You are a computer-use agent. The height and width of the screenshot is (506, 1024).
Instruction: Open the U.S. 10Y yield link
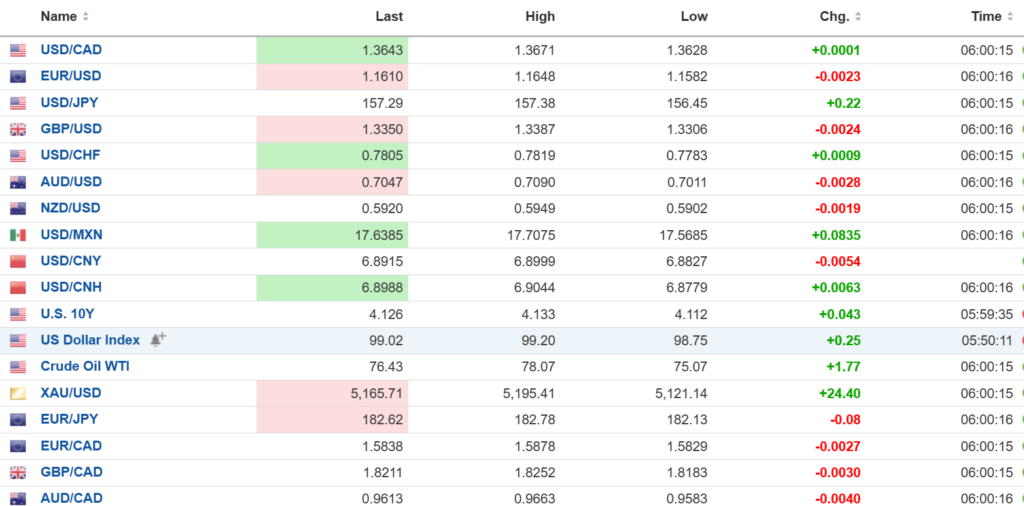tap(67, 314)
